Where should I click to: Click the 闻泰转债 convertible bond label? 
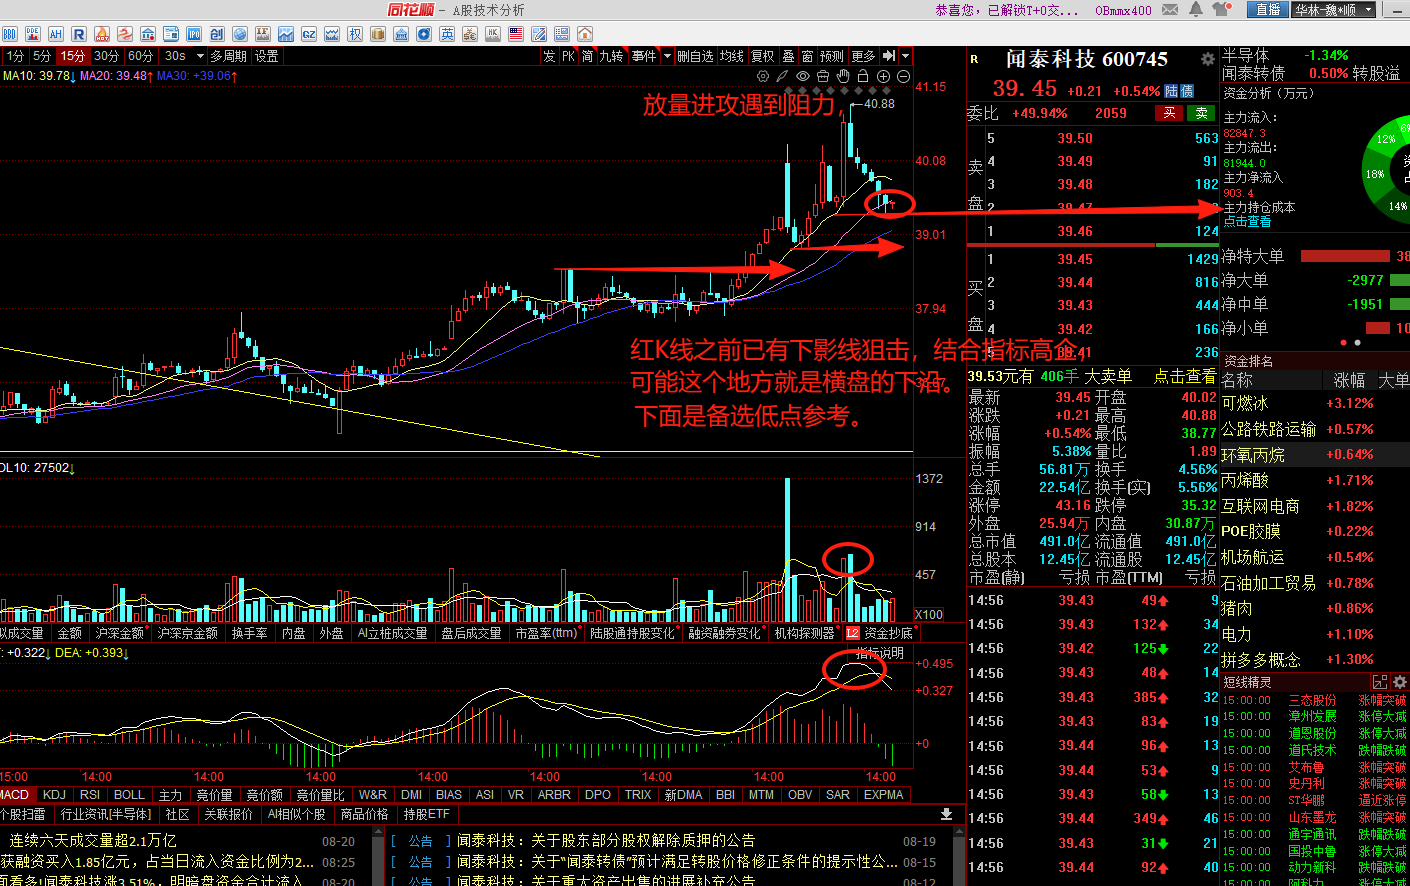click(x=1253, y=73)
